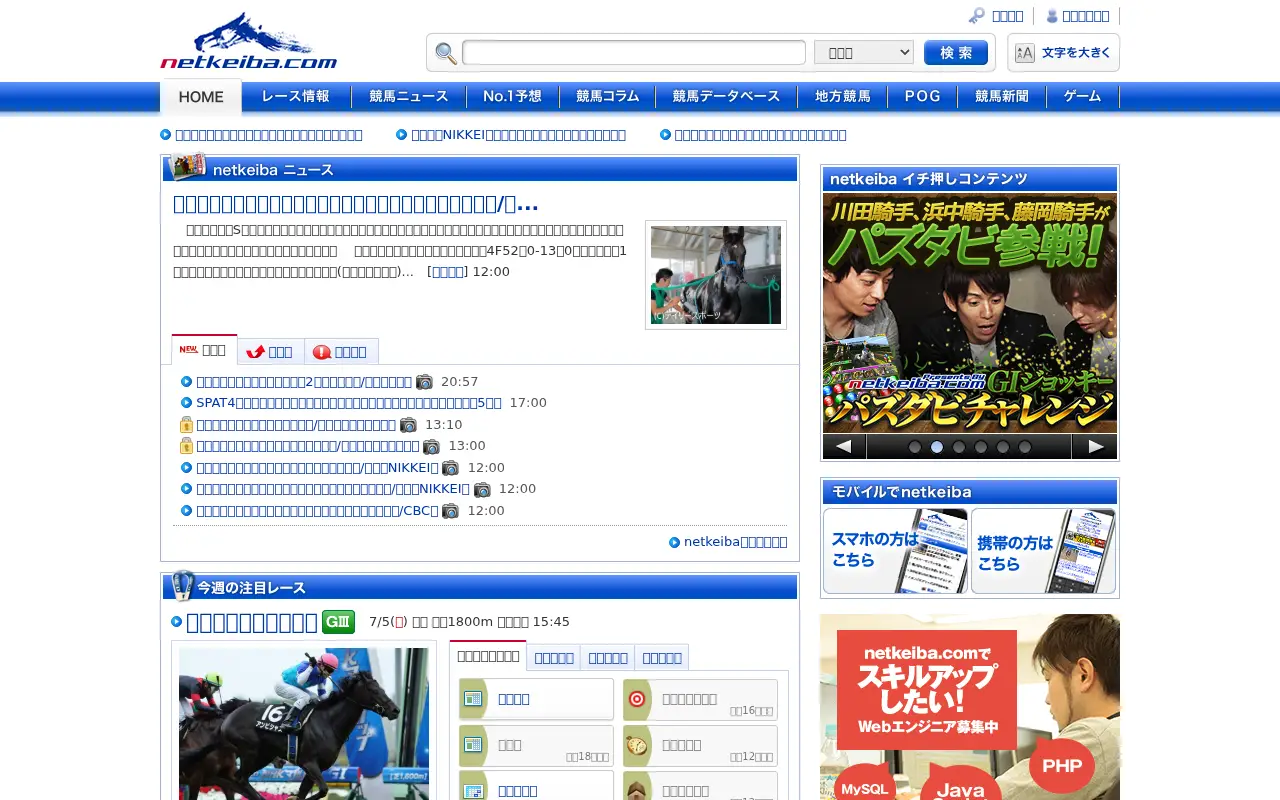Viewport: 1280px width, 800px height.
Task: Click the red target icon in race panel
Action: tap(637, 700)
